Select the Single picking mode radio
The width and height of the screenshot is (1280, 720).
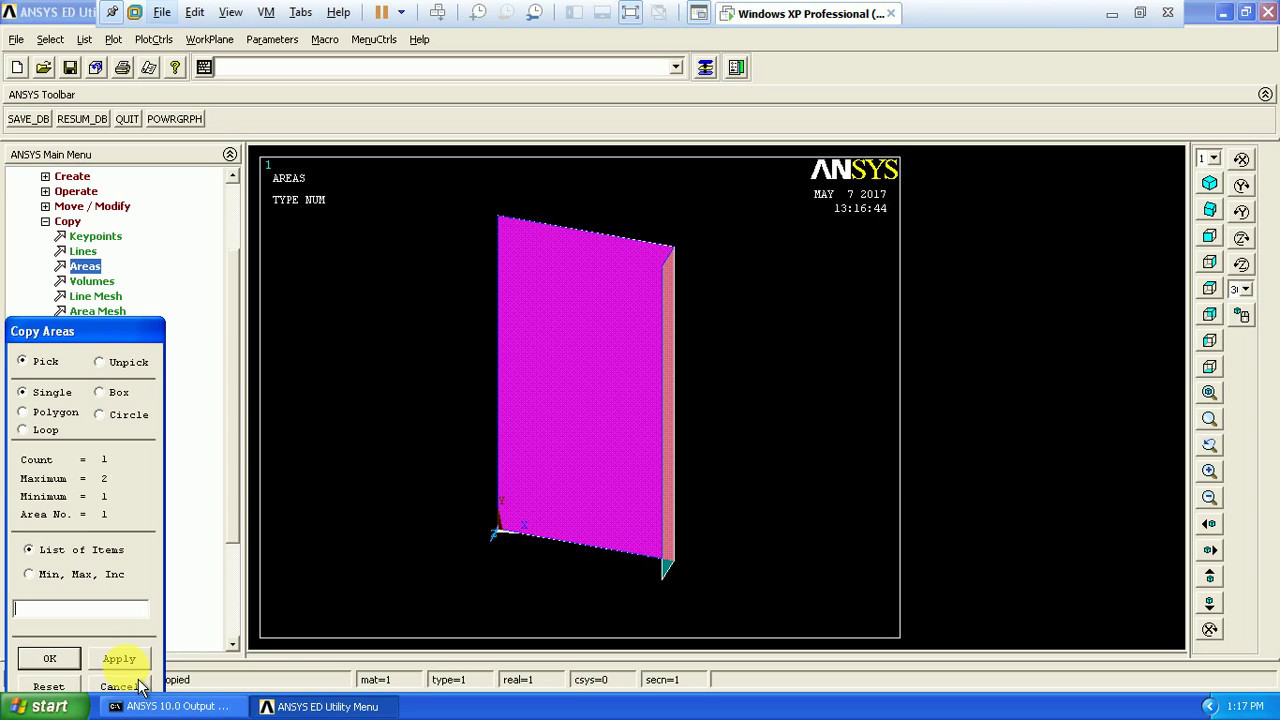(22, 392)
